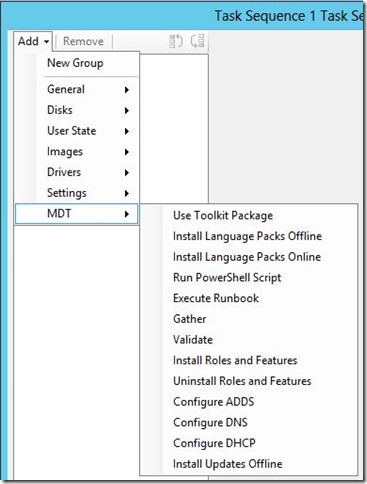This screenshot has height=484, width=367.
Task: Choose Configure DNS step
Action: 248,422
